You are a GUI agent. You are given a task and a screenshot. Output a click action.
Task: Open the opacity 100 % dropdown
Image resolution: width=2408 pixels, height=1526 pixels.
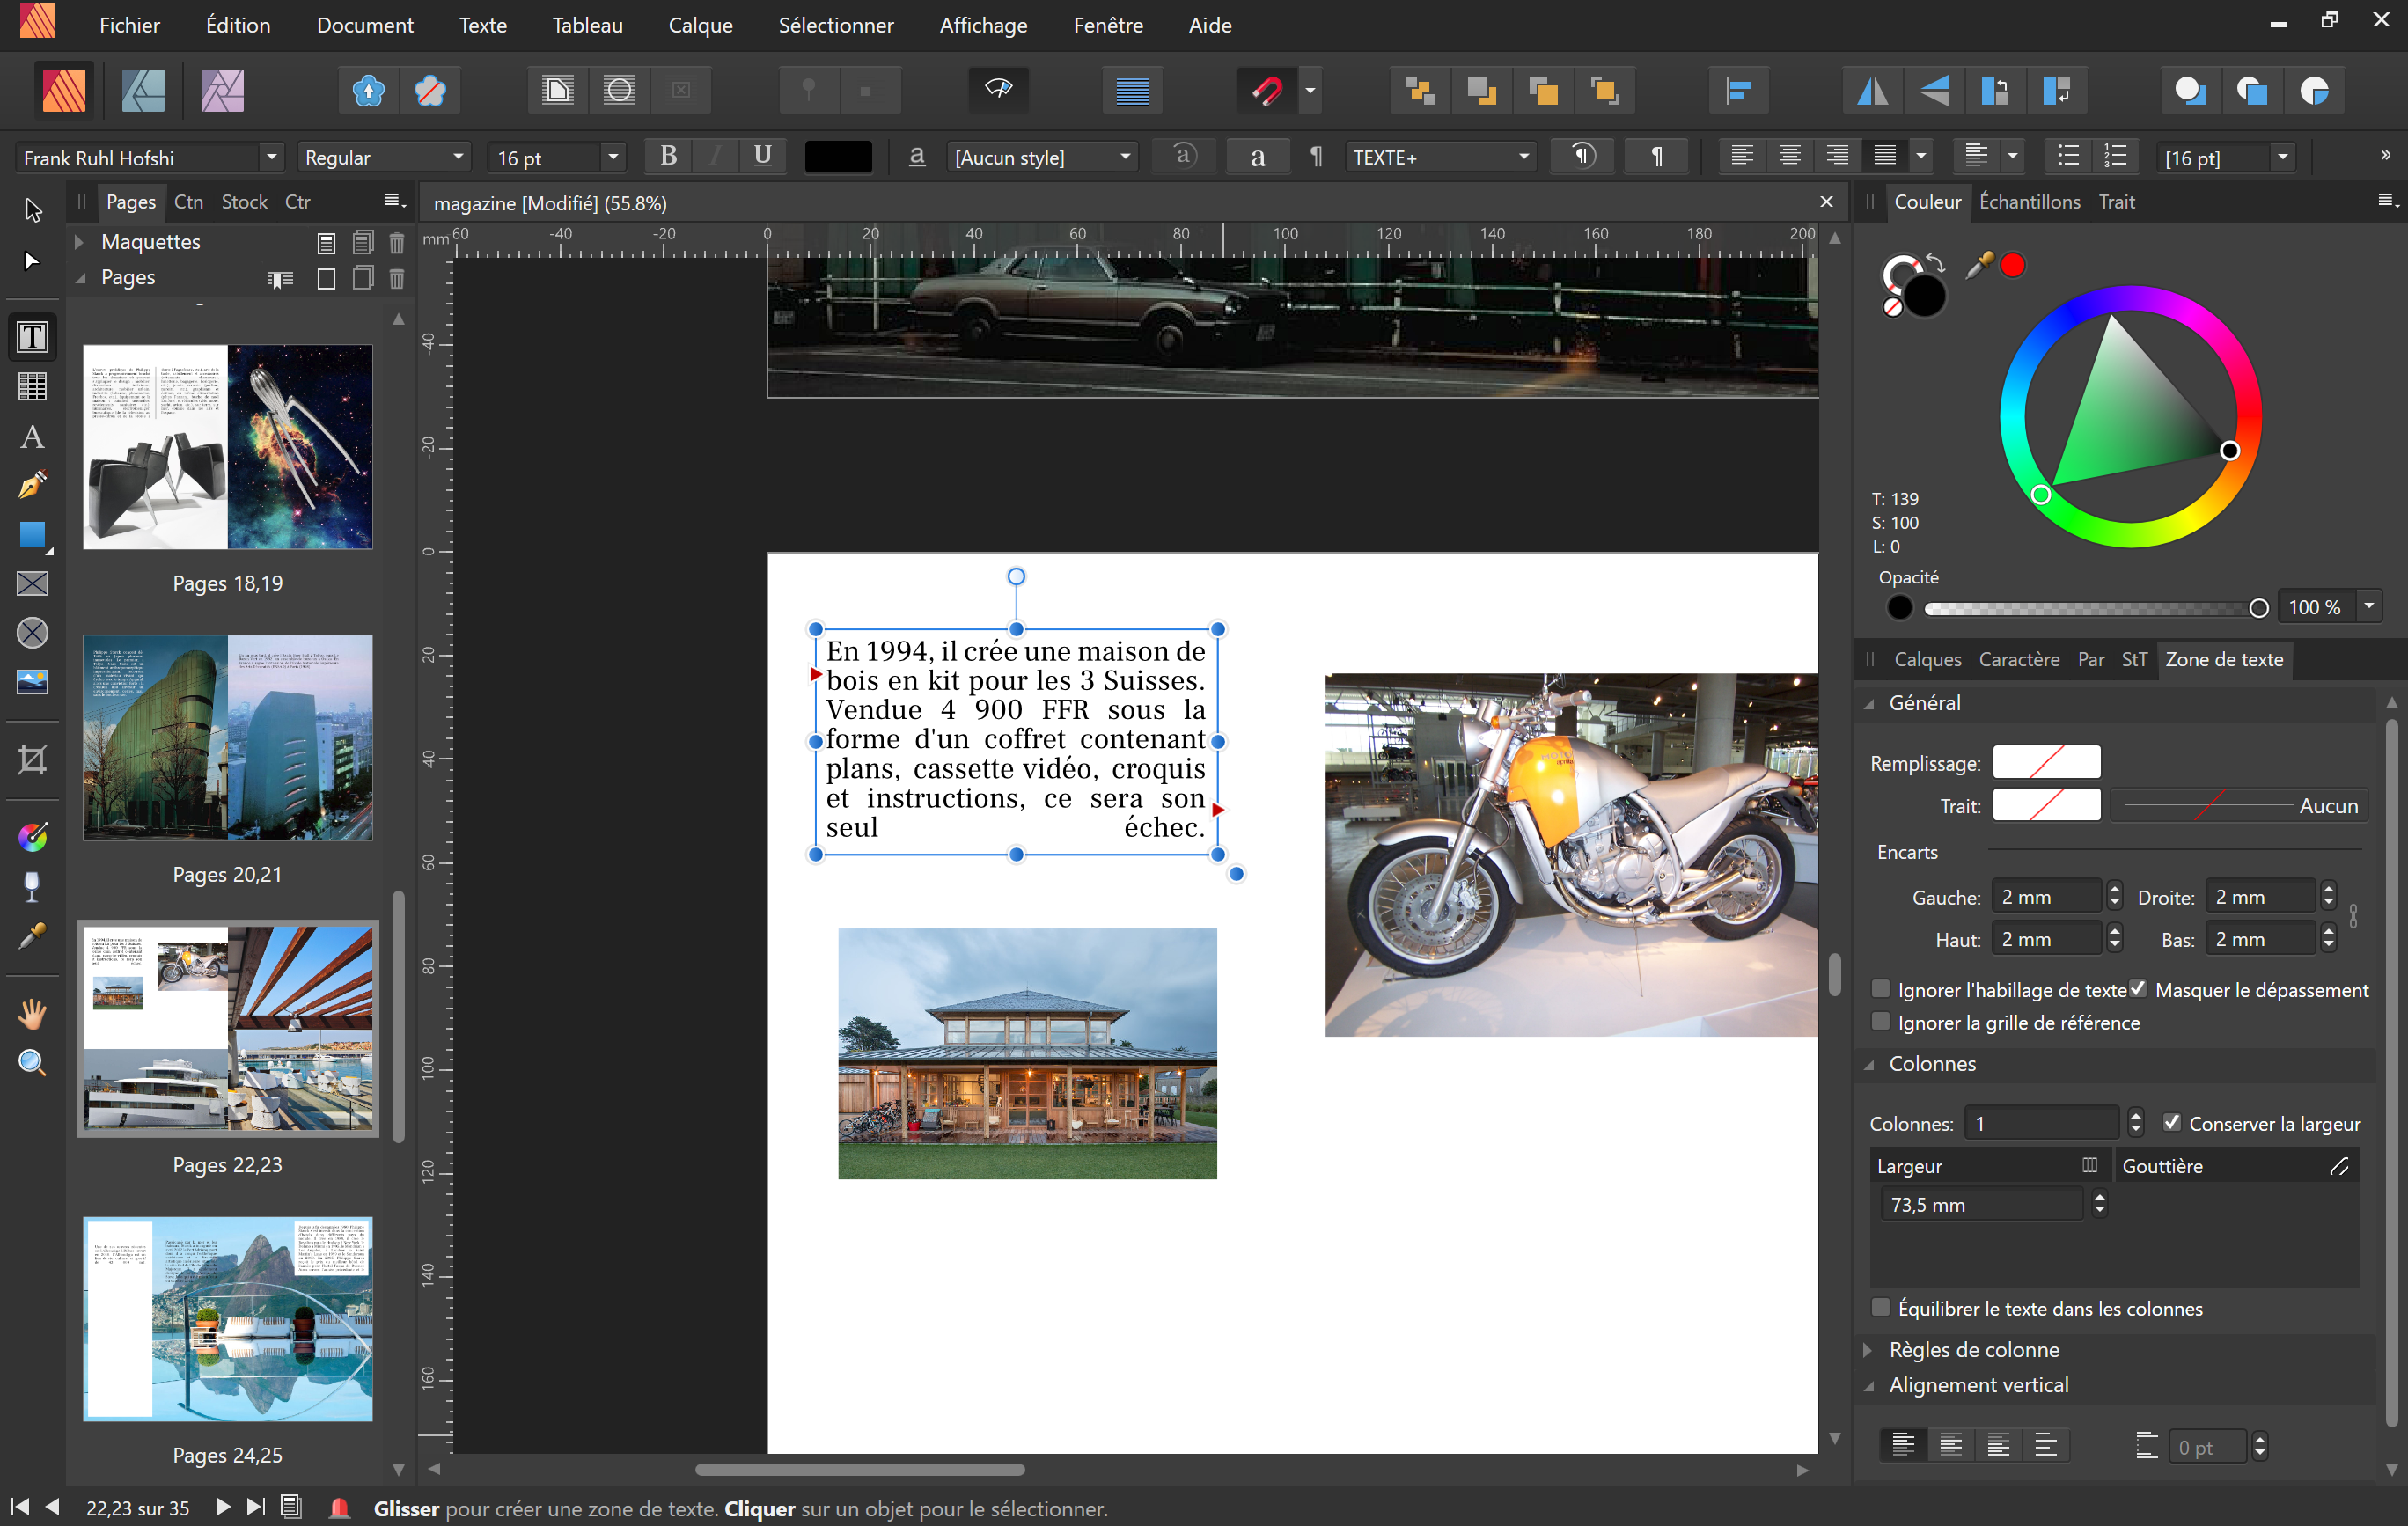(2368, 606)
